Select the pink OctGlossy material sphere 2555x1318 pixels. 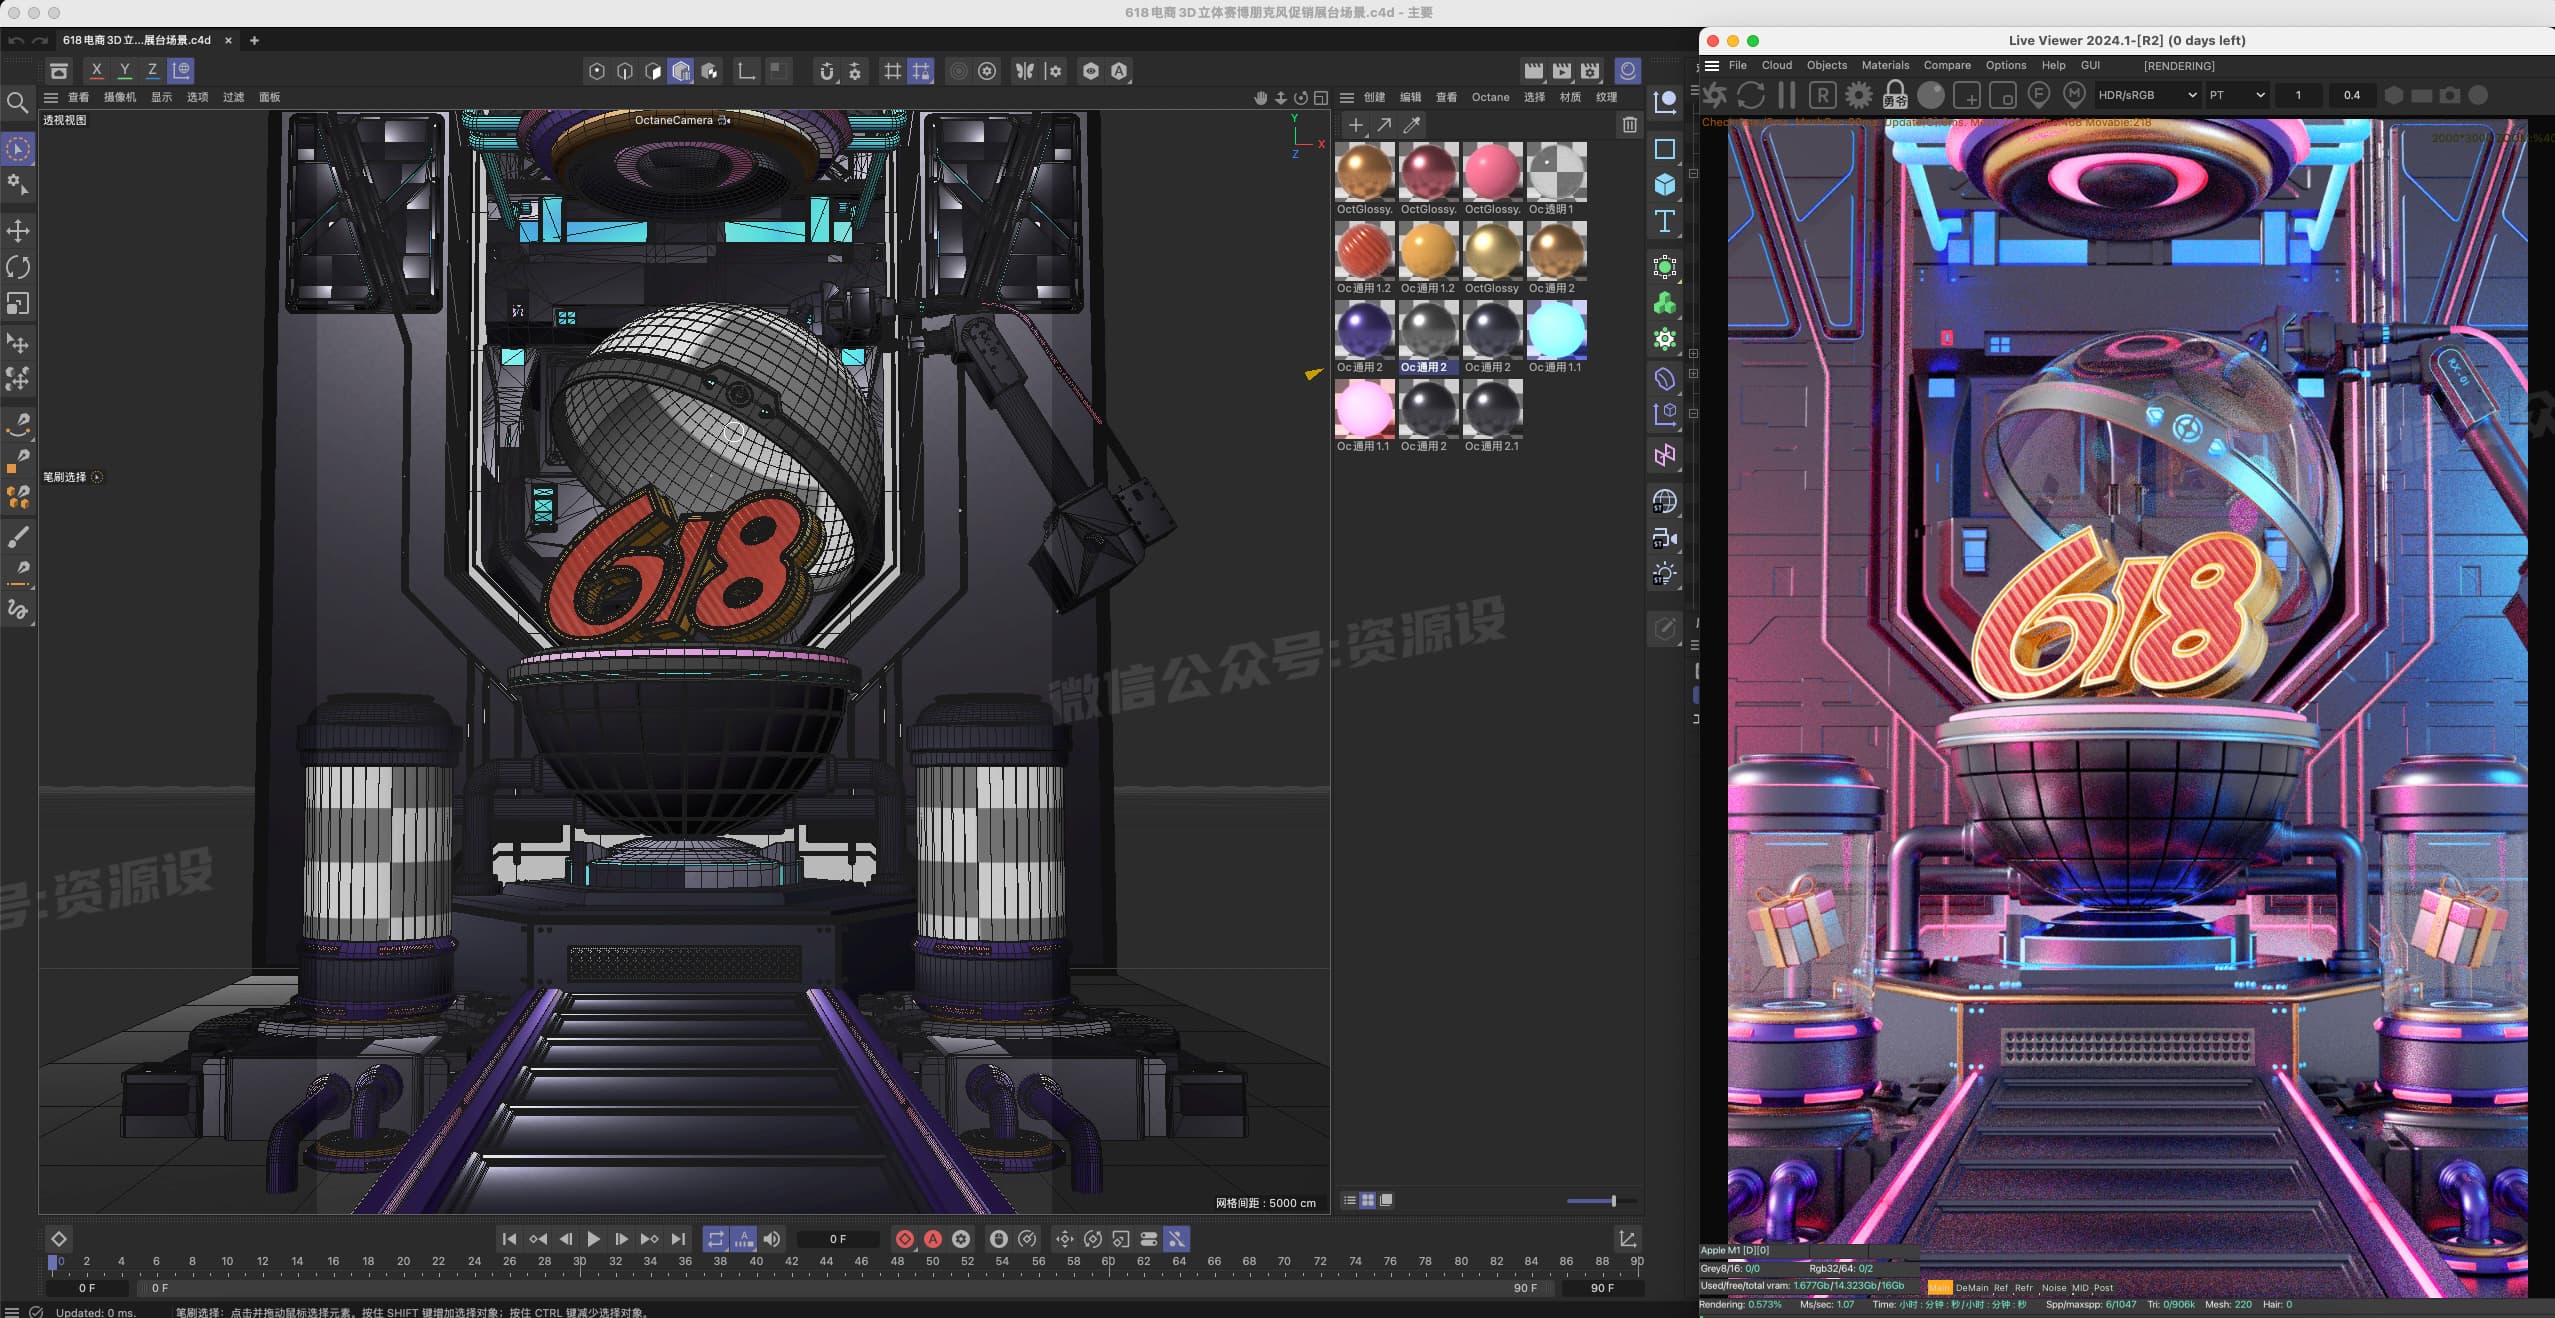click(x=1492, y=172)
